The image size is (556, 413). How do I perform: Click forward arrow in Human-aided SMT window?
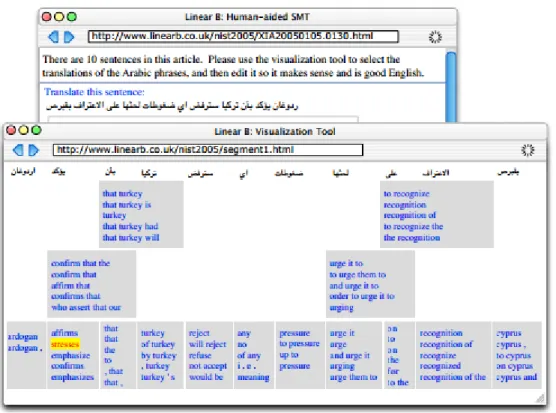69,37
